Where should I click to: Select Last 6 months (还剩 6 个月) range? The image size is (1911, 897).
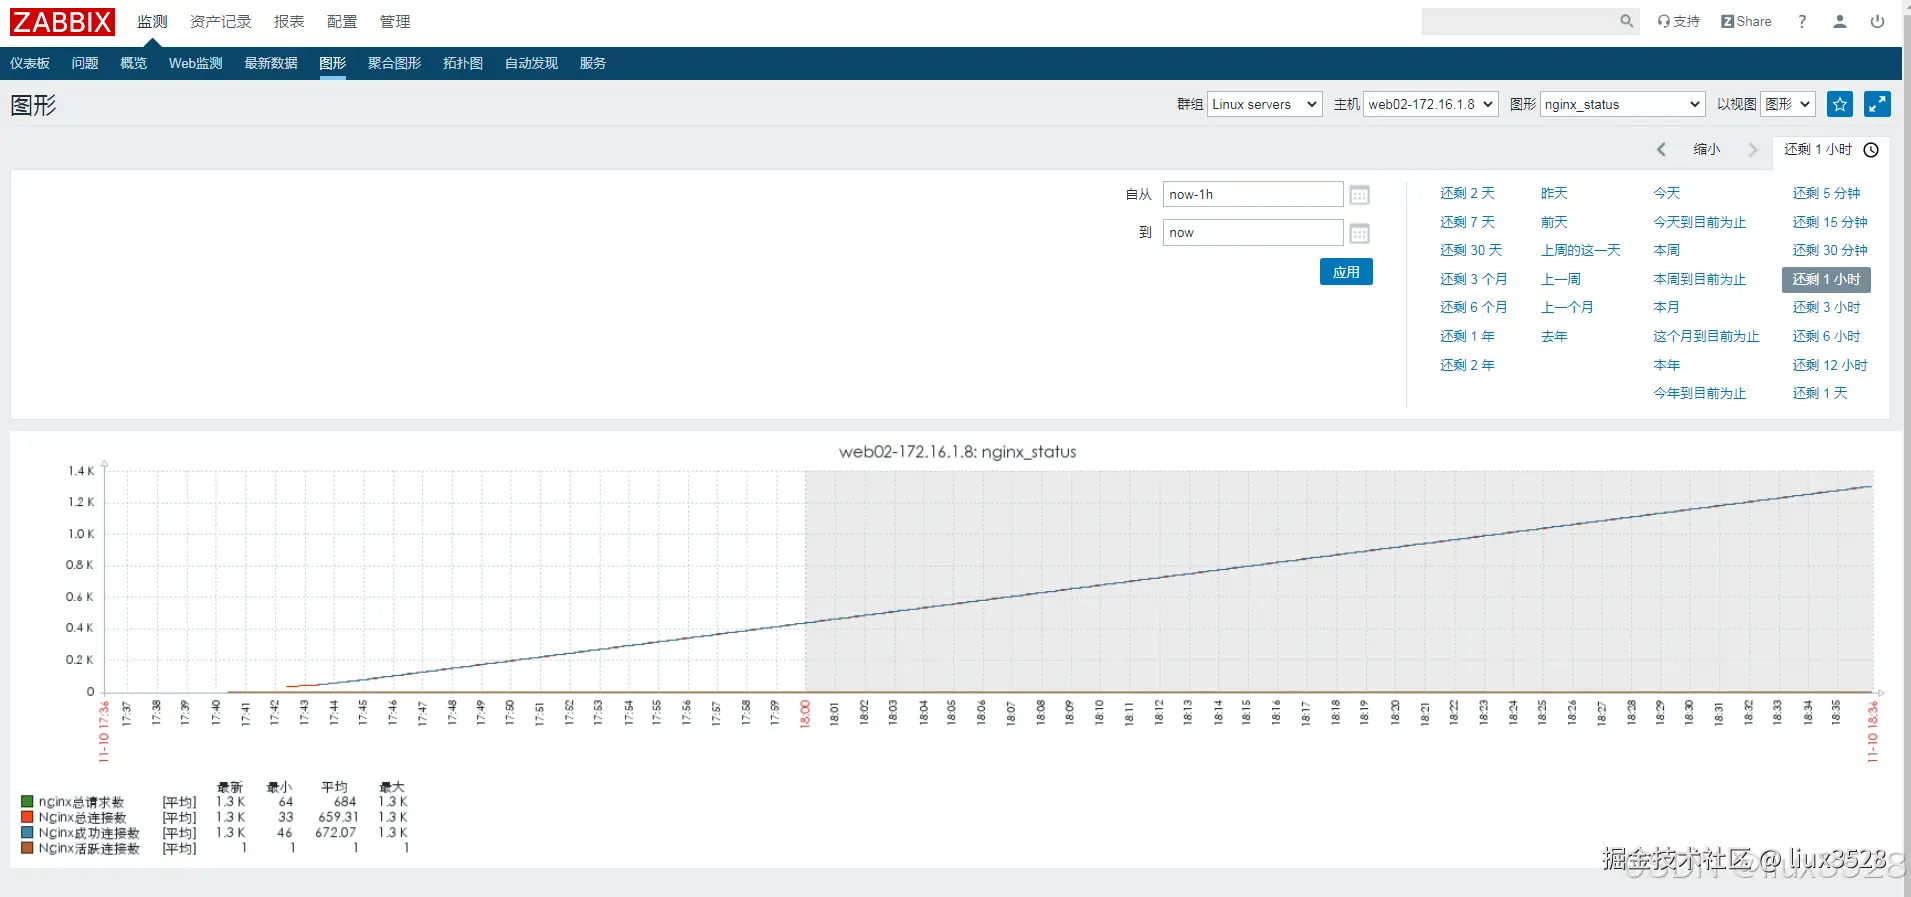(1474, 307)
